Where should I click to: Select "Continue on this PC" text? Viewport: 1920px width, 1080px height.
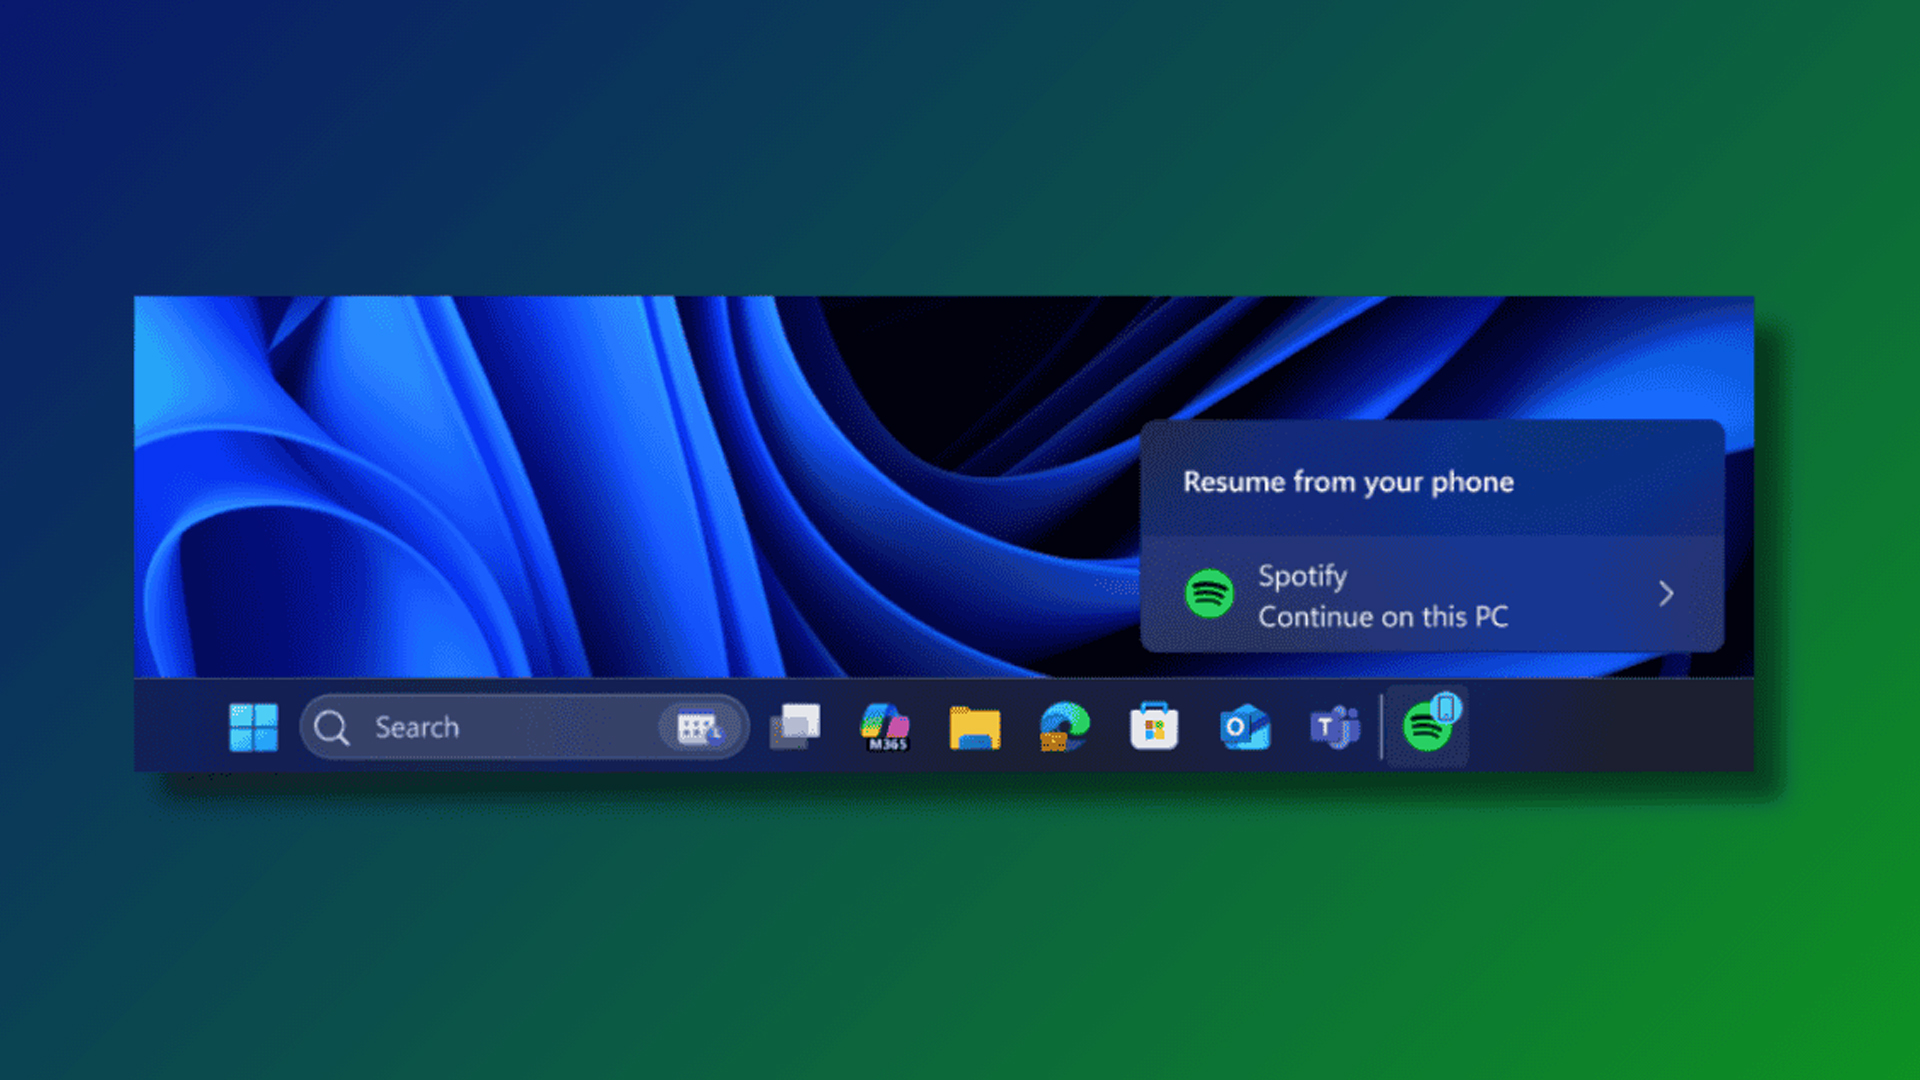(1383, 617)
